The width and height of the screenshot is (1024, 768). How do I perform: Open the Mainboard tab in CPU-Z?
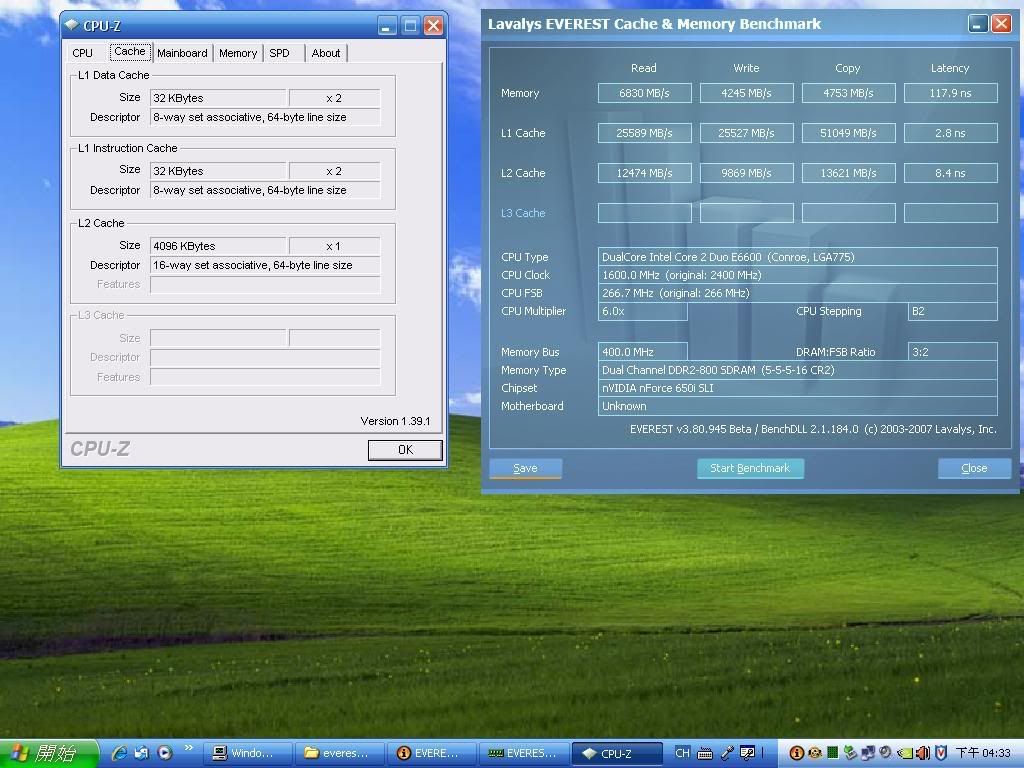coord(182,53)
